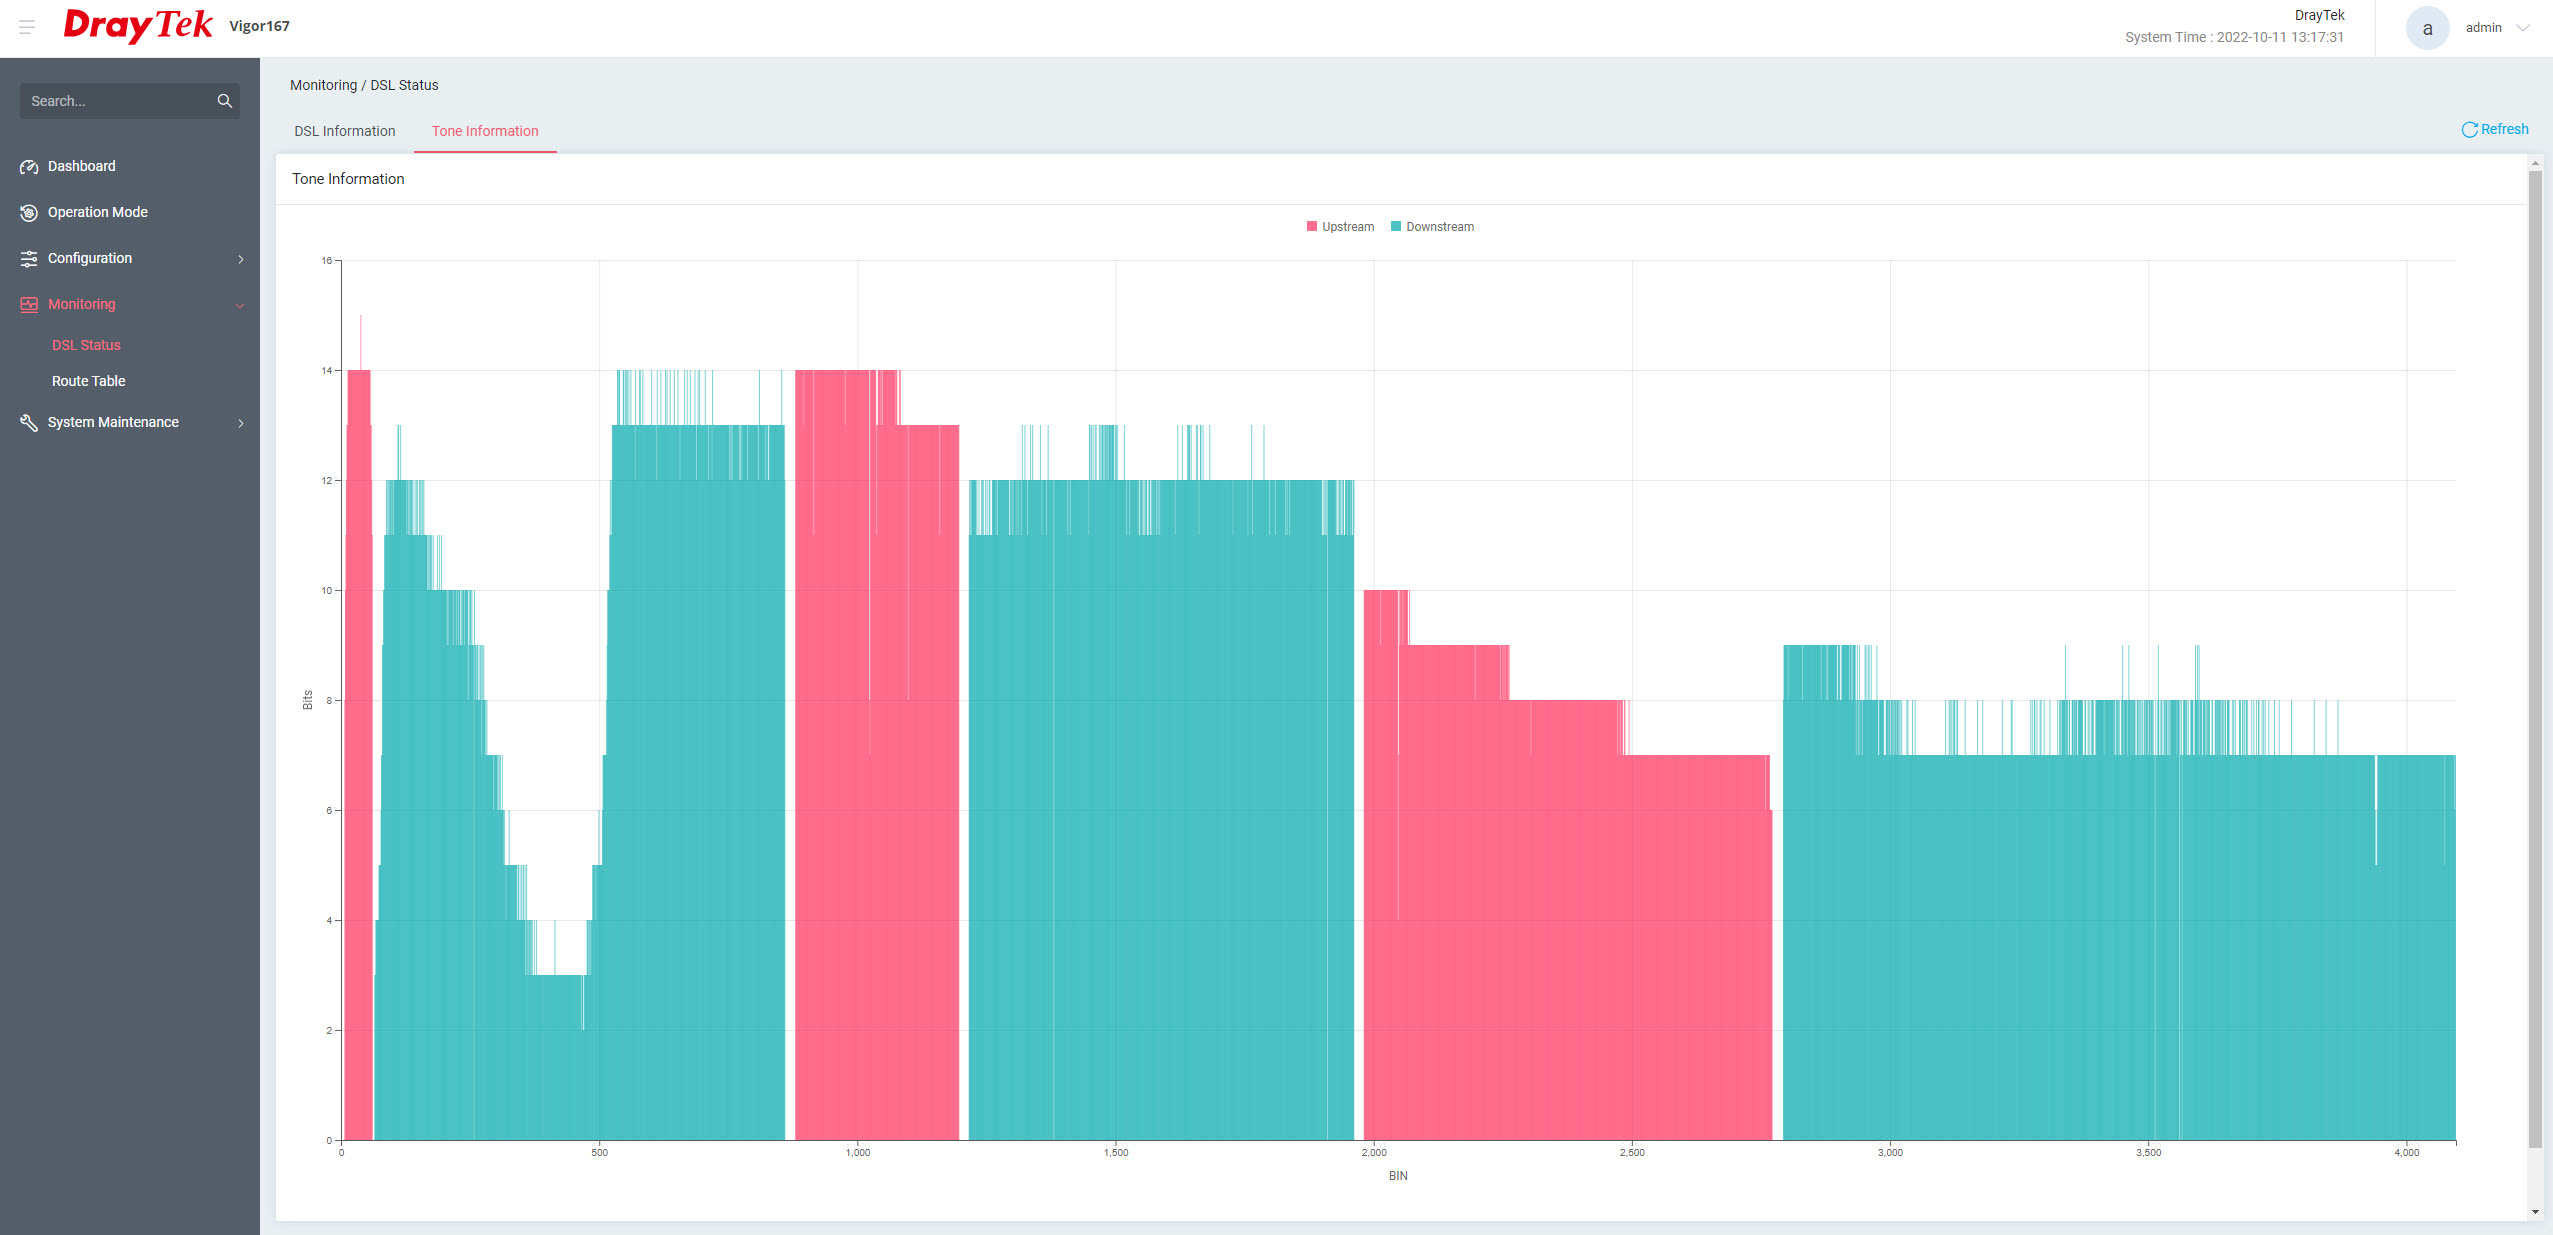Toggle Upstream series in chart legend
The image size is (2553, 1235).
click(1339, 227)
